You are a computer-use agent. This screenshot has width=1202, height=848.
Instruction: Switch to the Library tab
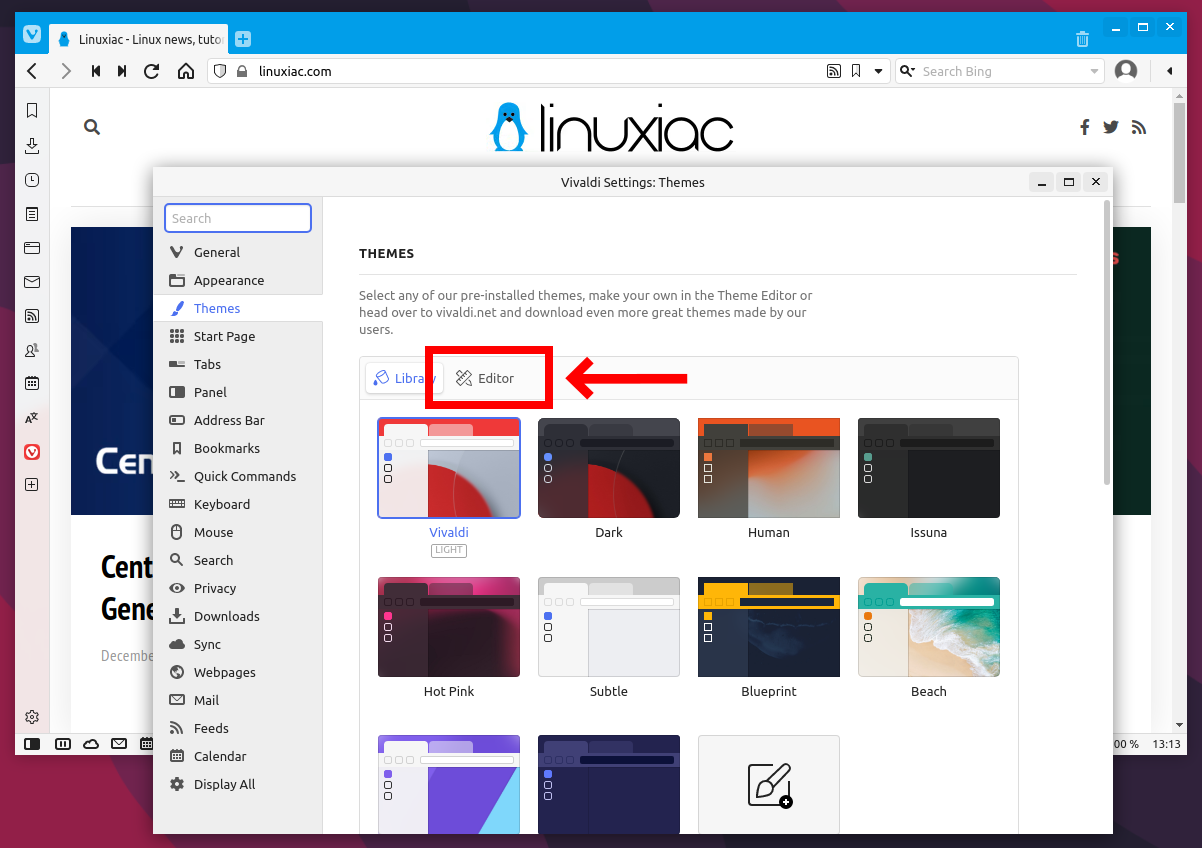tap(404, 378)
